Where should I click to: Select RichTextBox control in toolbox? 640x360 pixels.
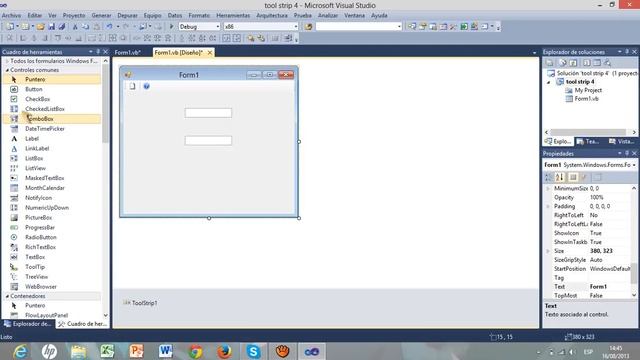click(40, 247)
